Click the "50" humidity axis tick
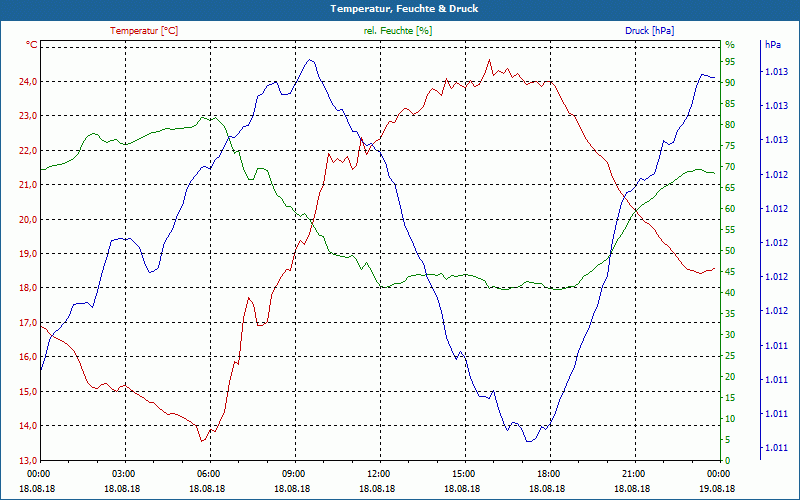 tap(730, 251)
